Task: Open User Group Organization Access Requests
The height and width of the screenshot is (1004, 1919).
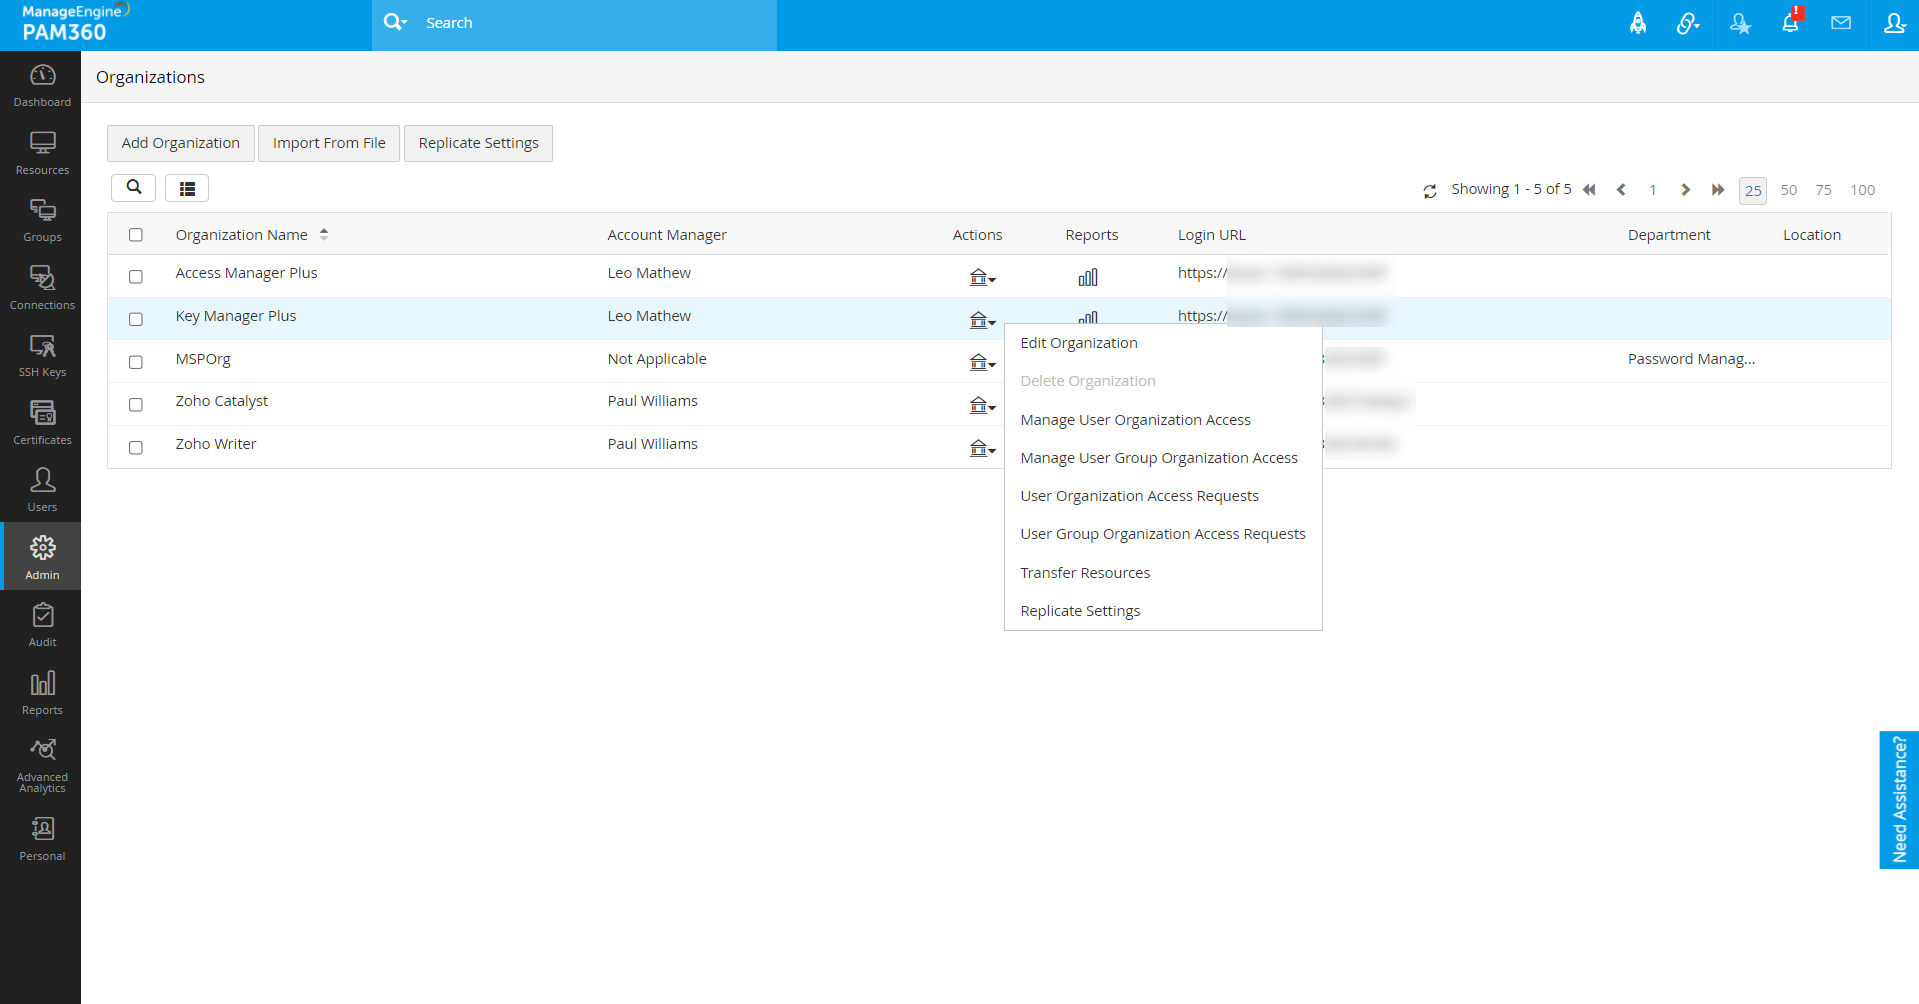Action: (x=1163, y=534)
